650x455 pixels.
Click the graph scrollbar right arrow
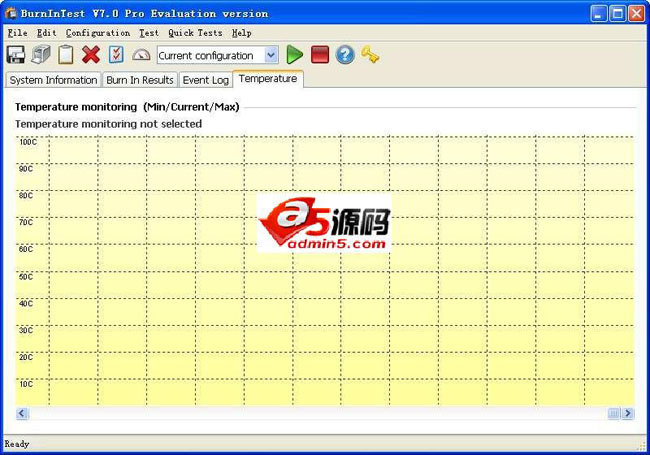pos(628,413)
